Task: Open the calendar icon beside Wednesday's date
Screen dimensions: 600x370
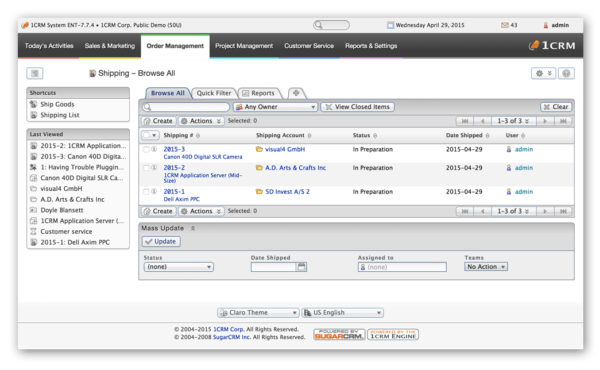Action: (390, 25)
